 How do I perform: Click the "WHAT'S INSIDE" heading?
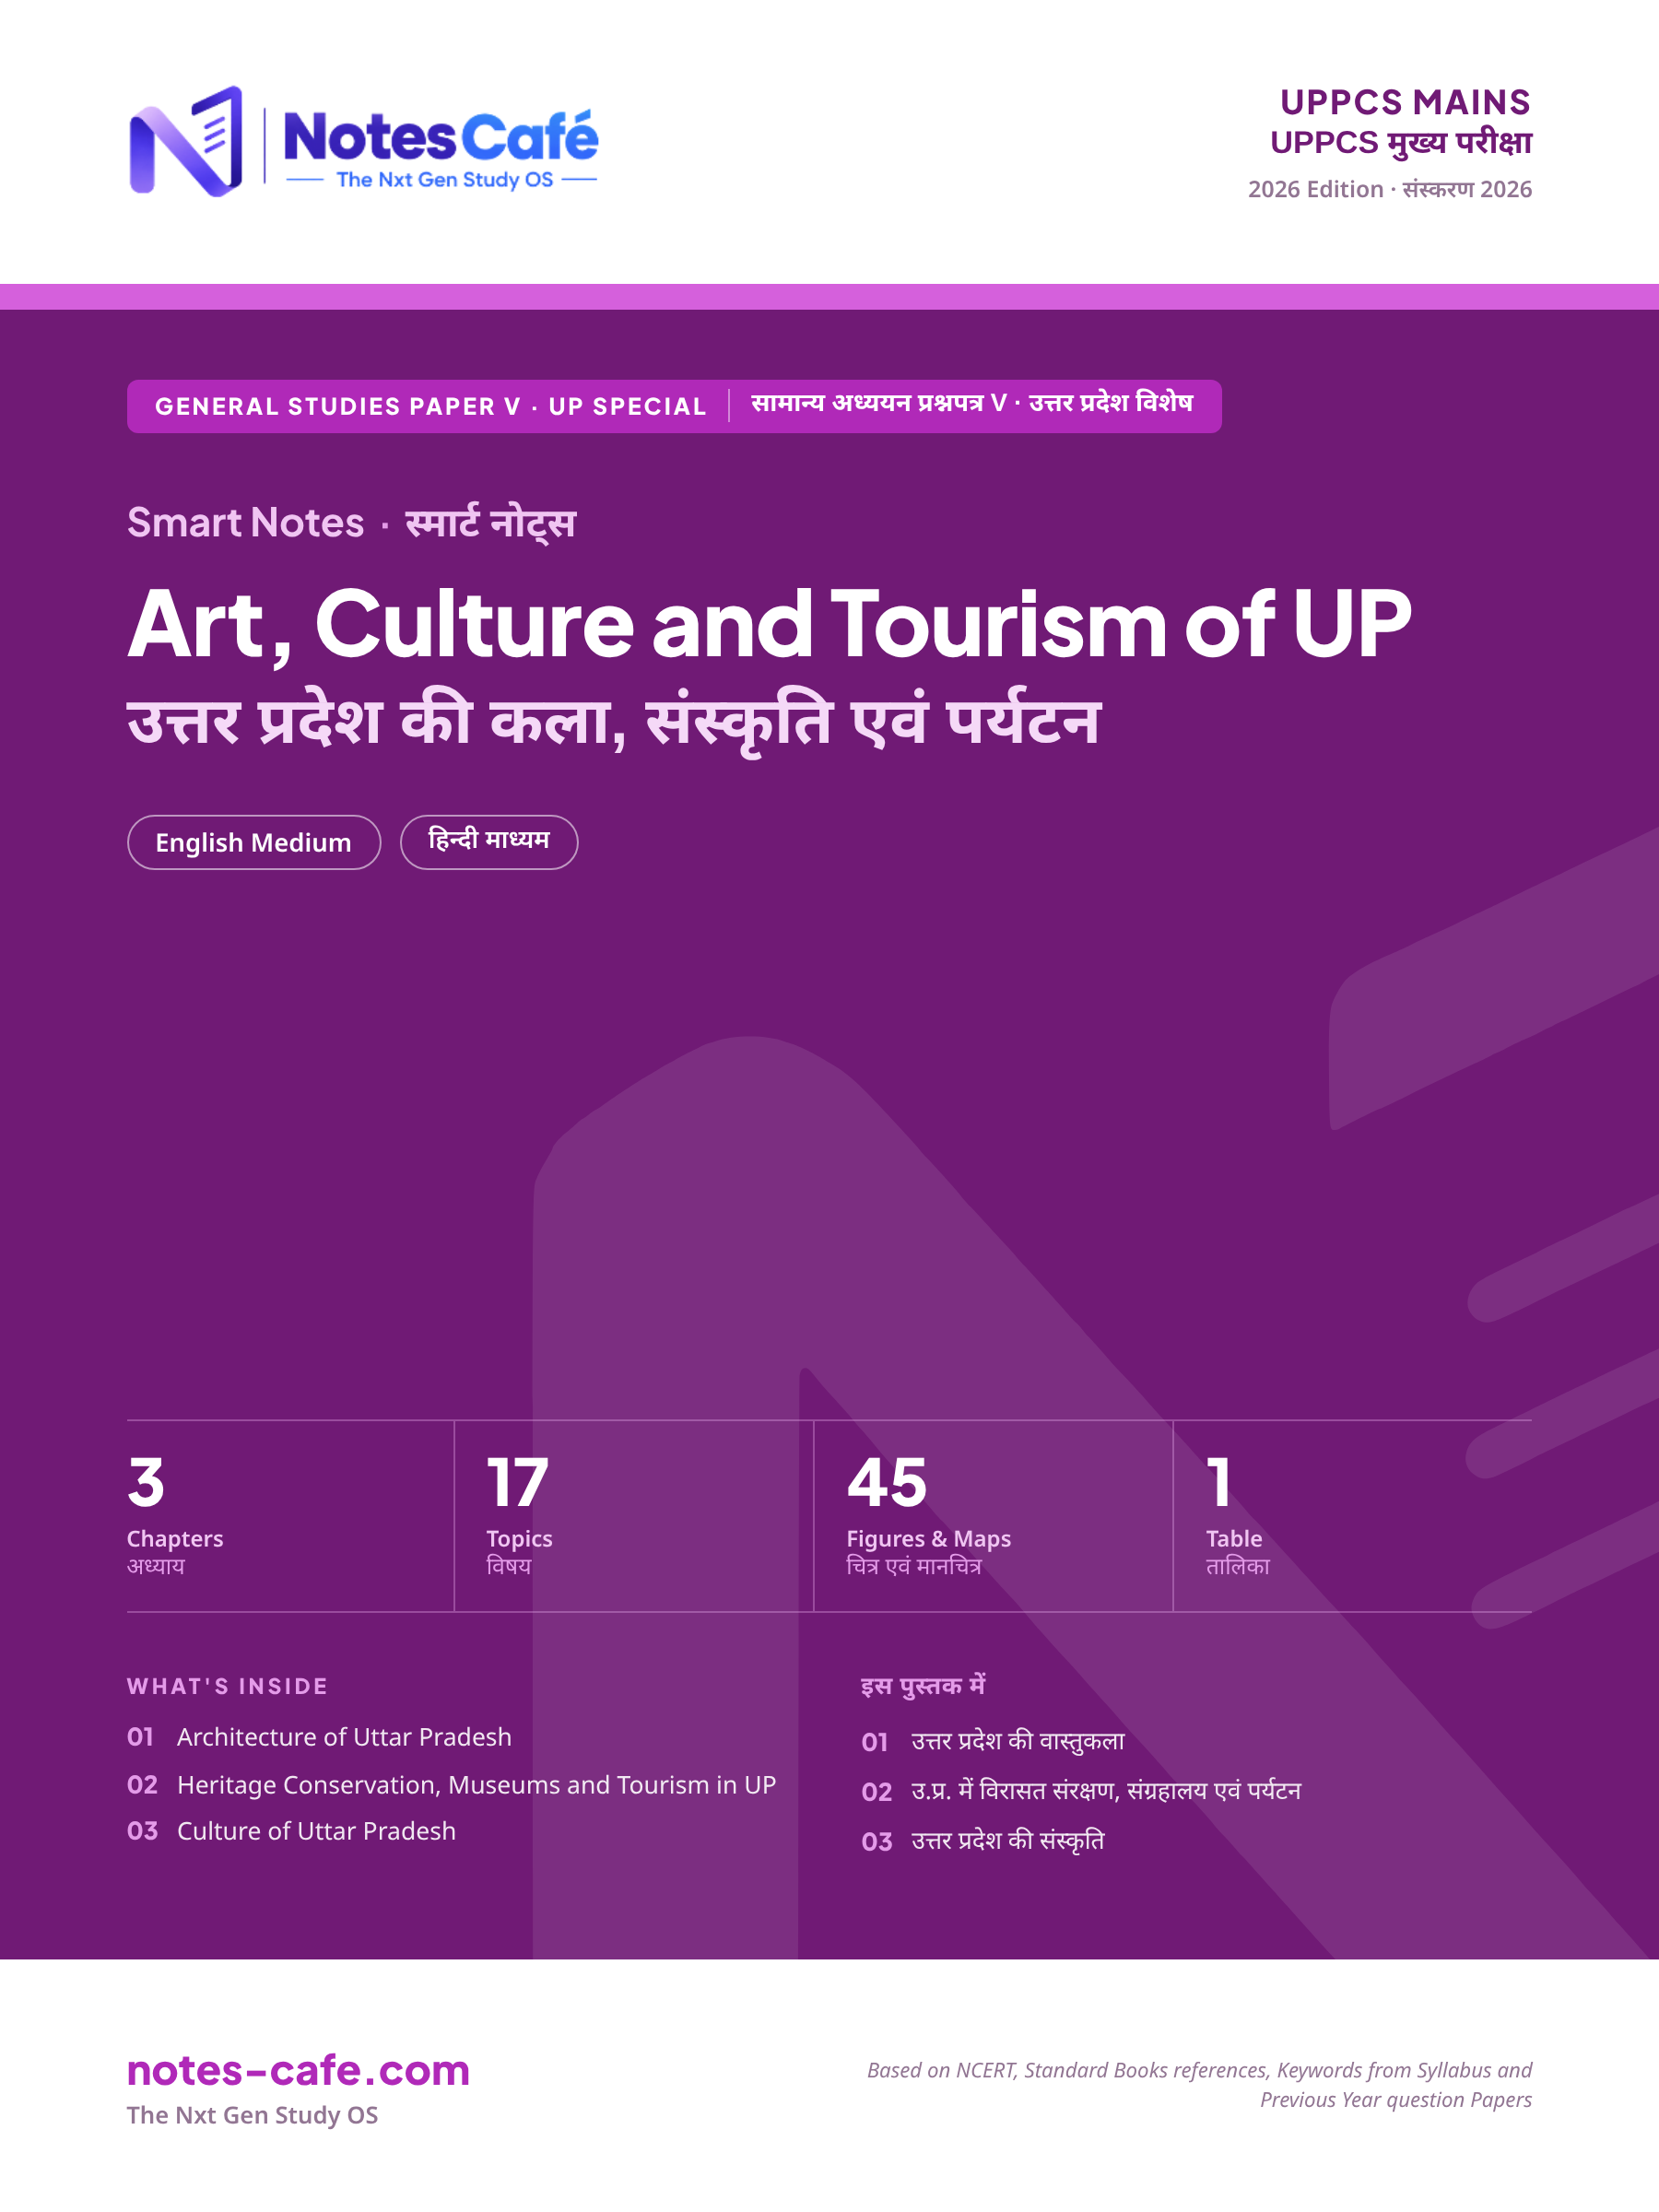pyautogui.click(x=227, y=1686)
